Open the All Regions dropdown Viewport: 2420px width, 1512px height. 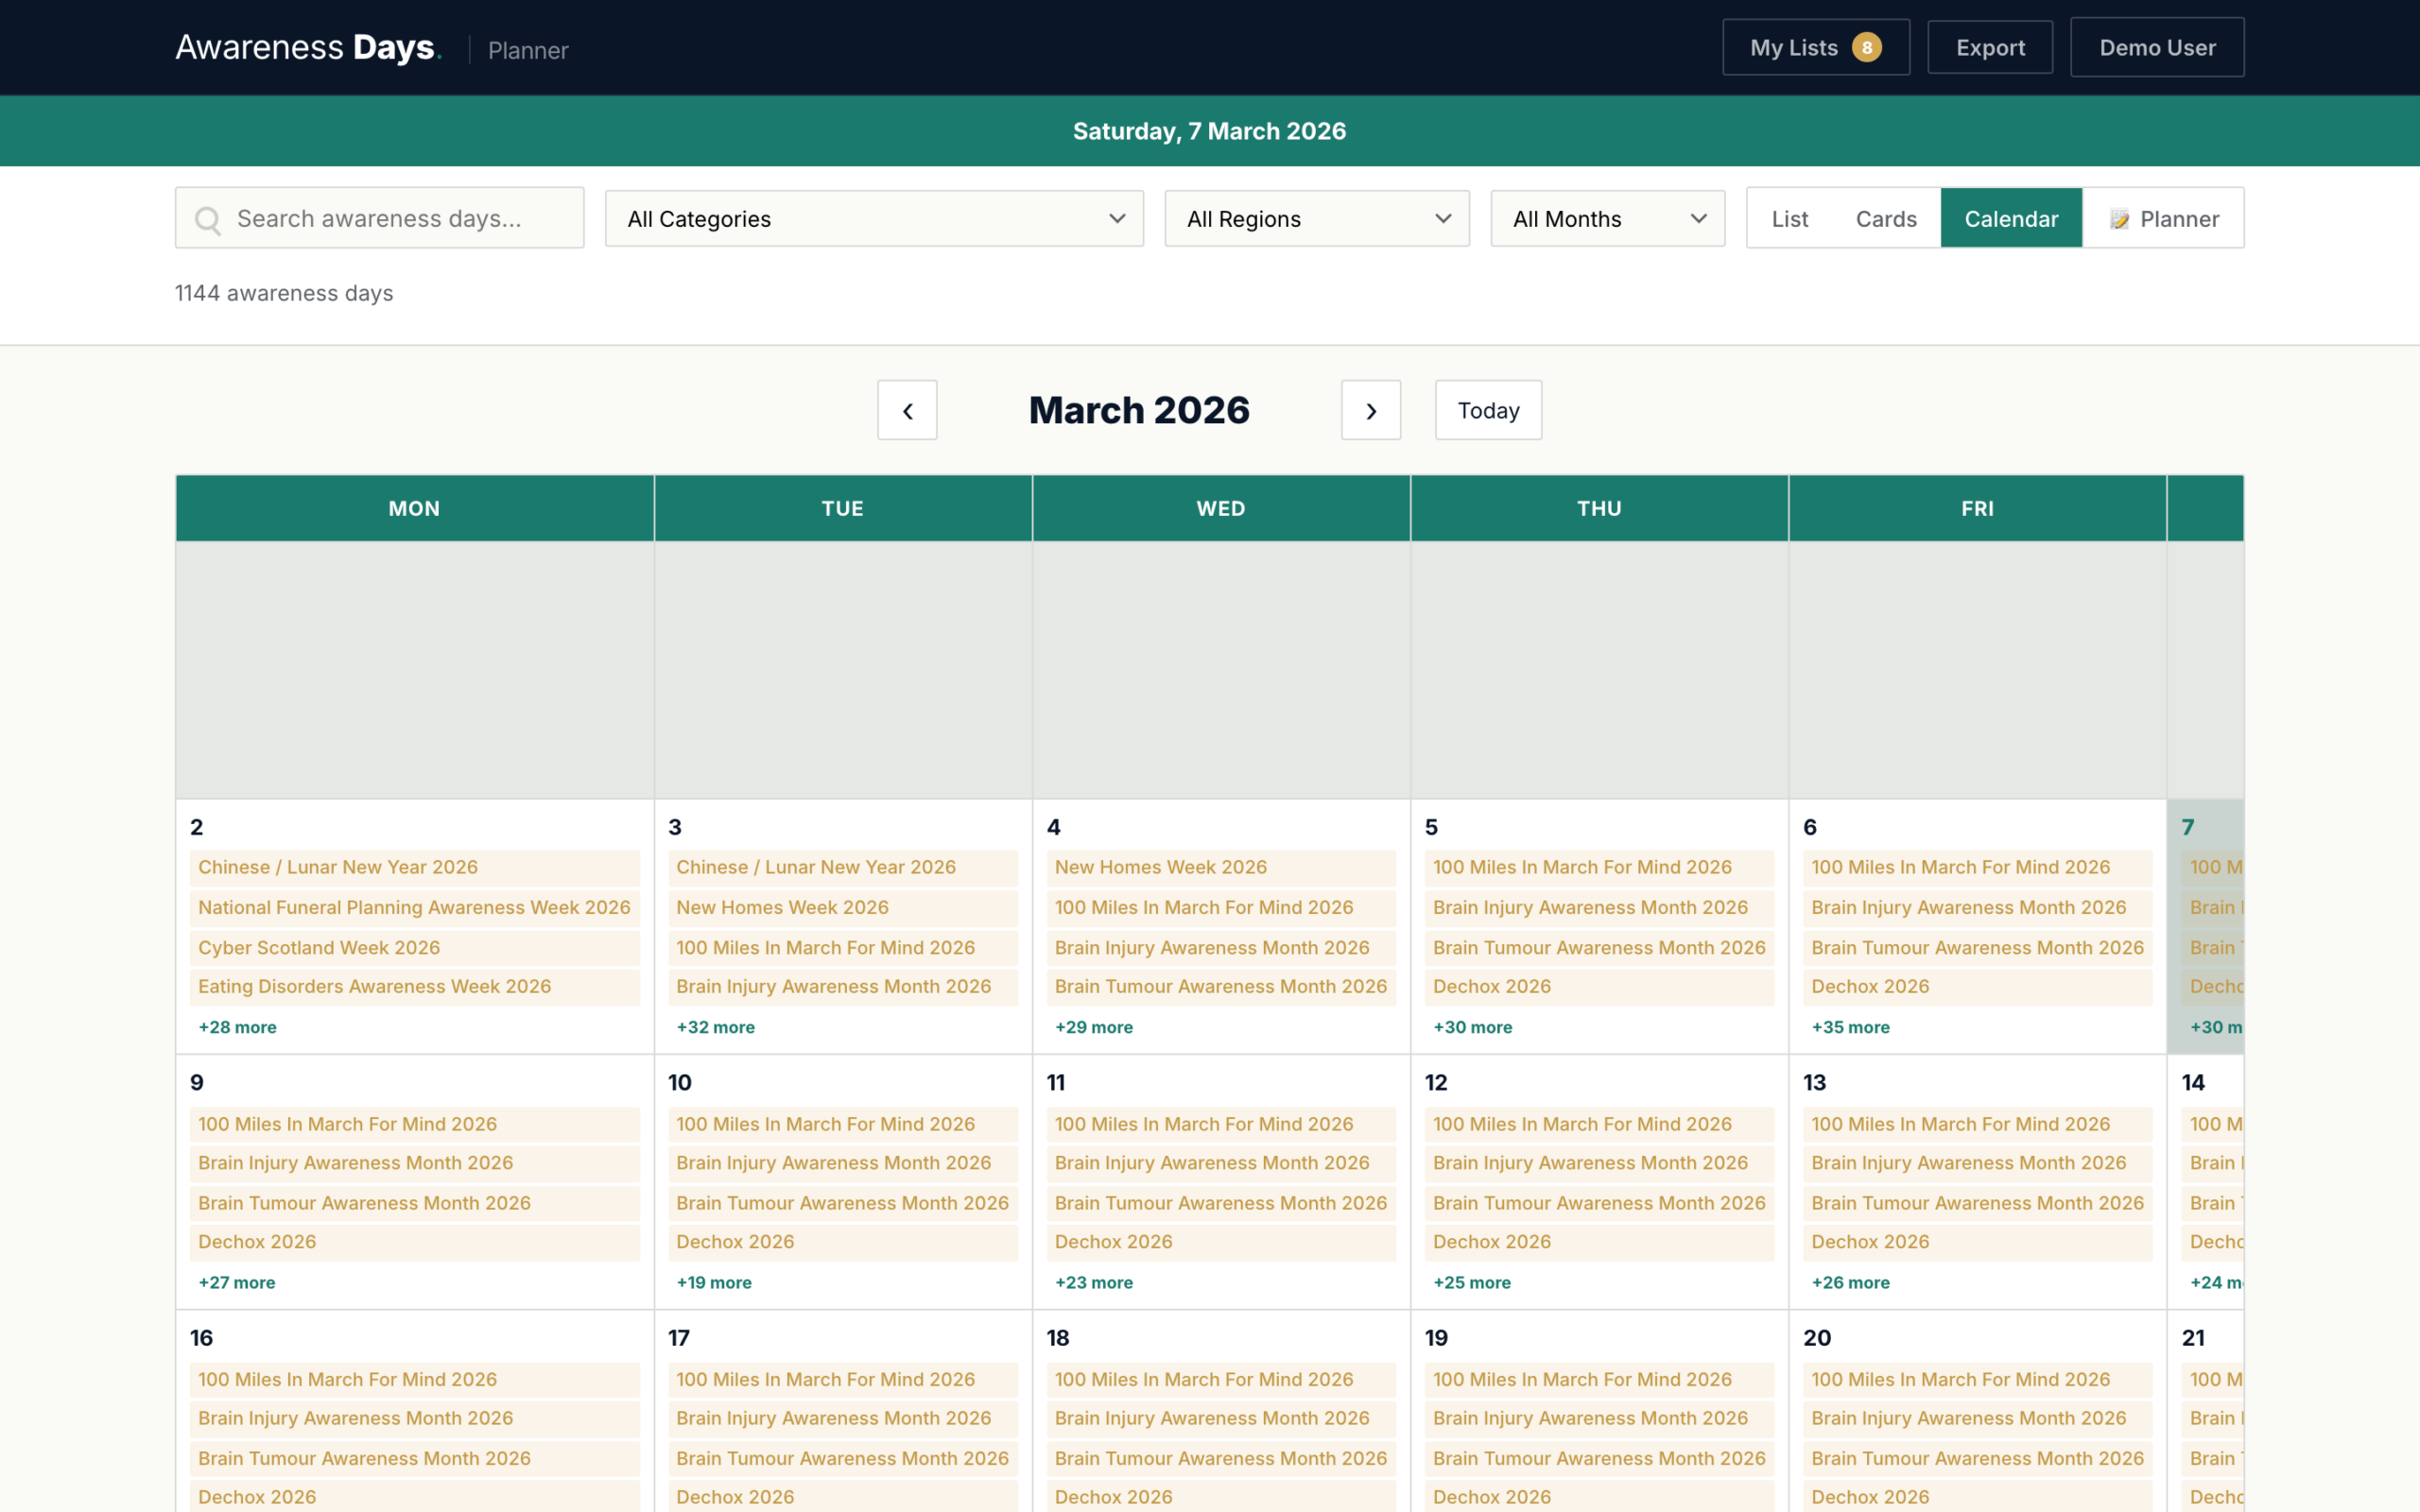click(x=1316, y=218)
